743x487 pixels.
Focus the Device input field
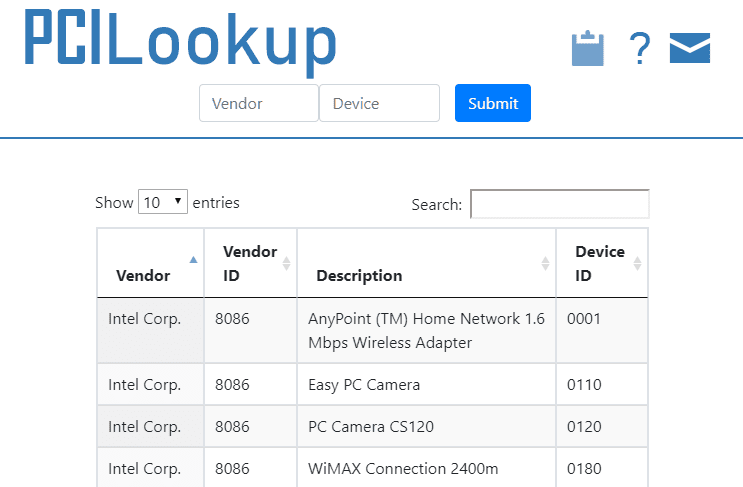[380, 103]
